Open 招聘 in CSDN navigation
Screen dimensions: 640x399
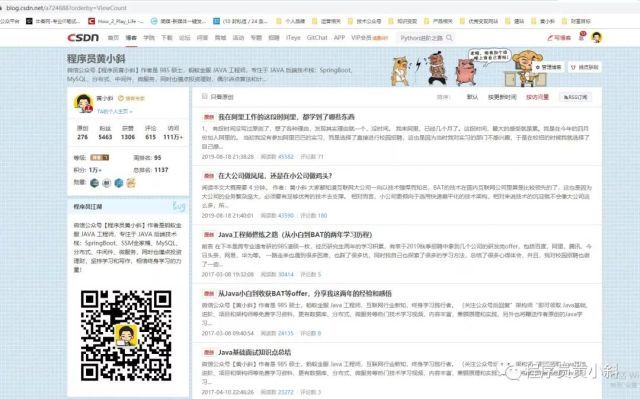(x=274, y=38)
